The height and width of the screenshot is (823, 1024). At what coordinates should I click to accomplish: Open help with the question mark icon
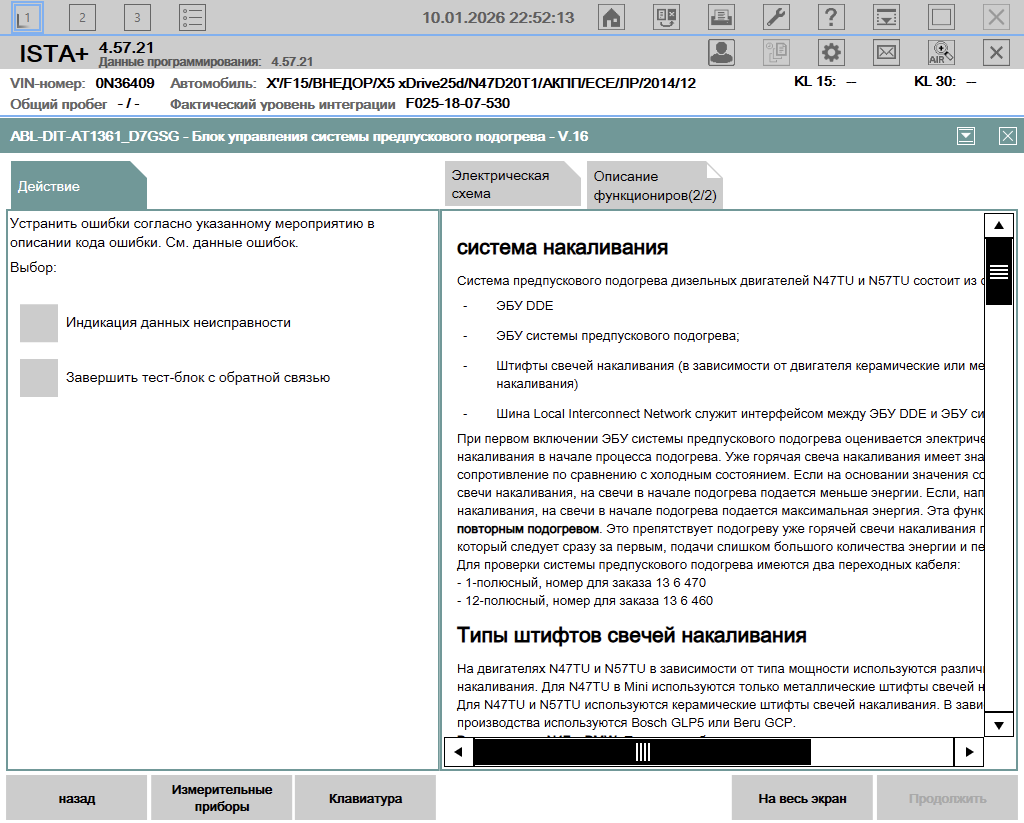[x=831, y=17]
